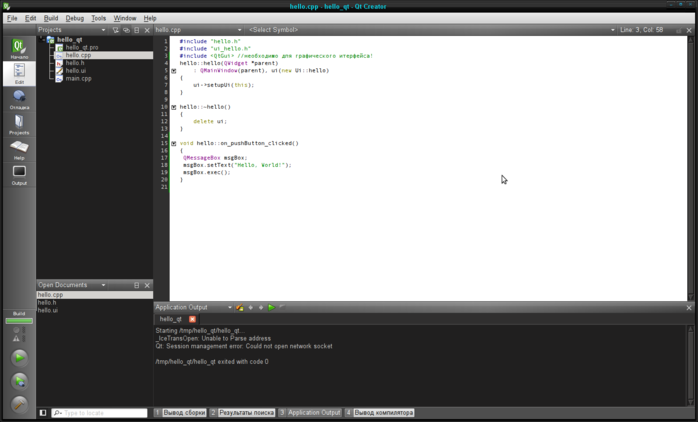This screenshot has height=422, width=698.
Task: Build the project with hammer button
Action: click(x=19, y=404)
